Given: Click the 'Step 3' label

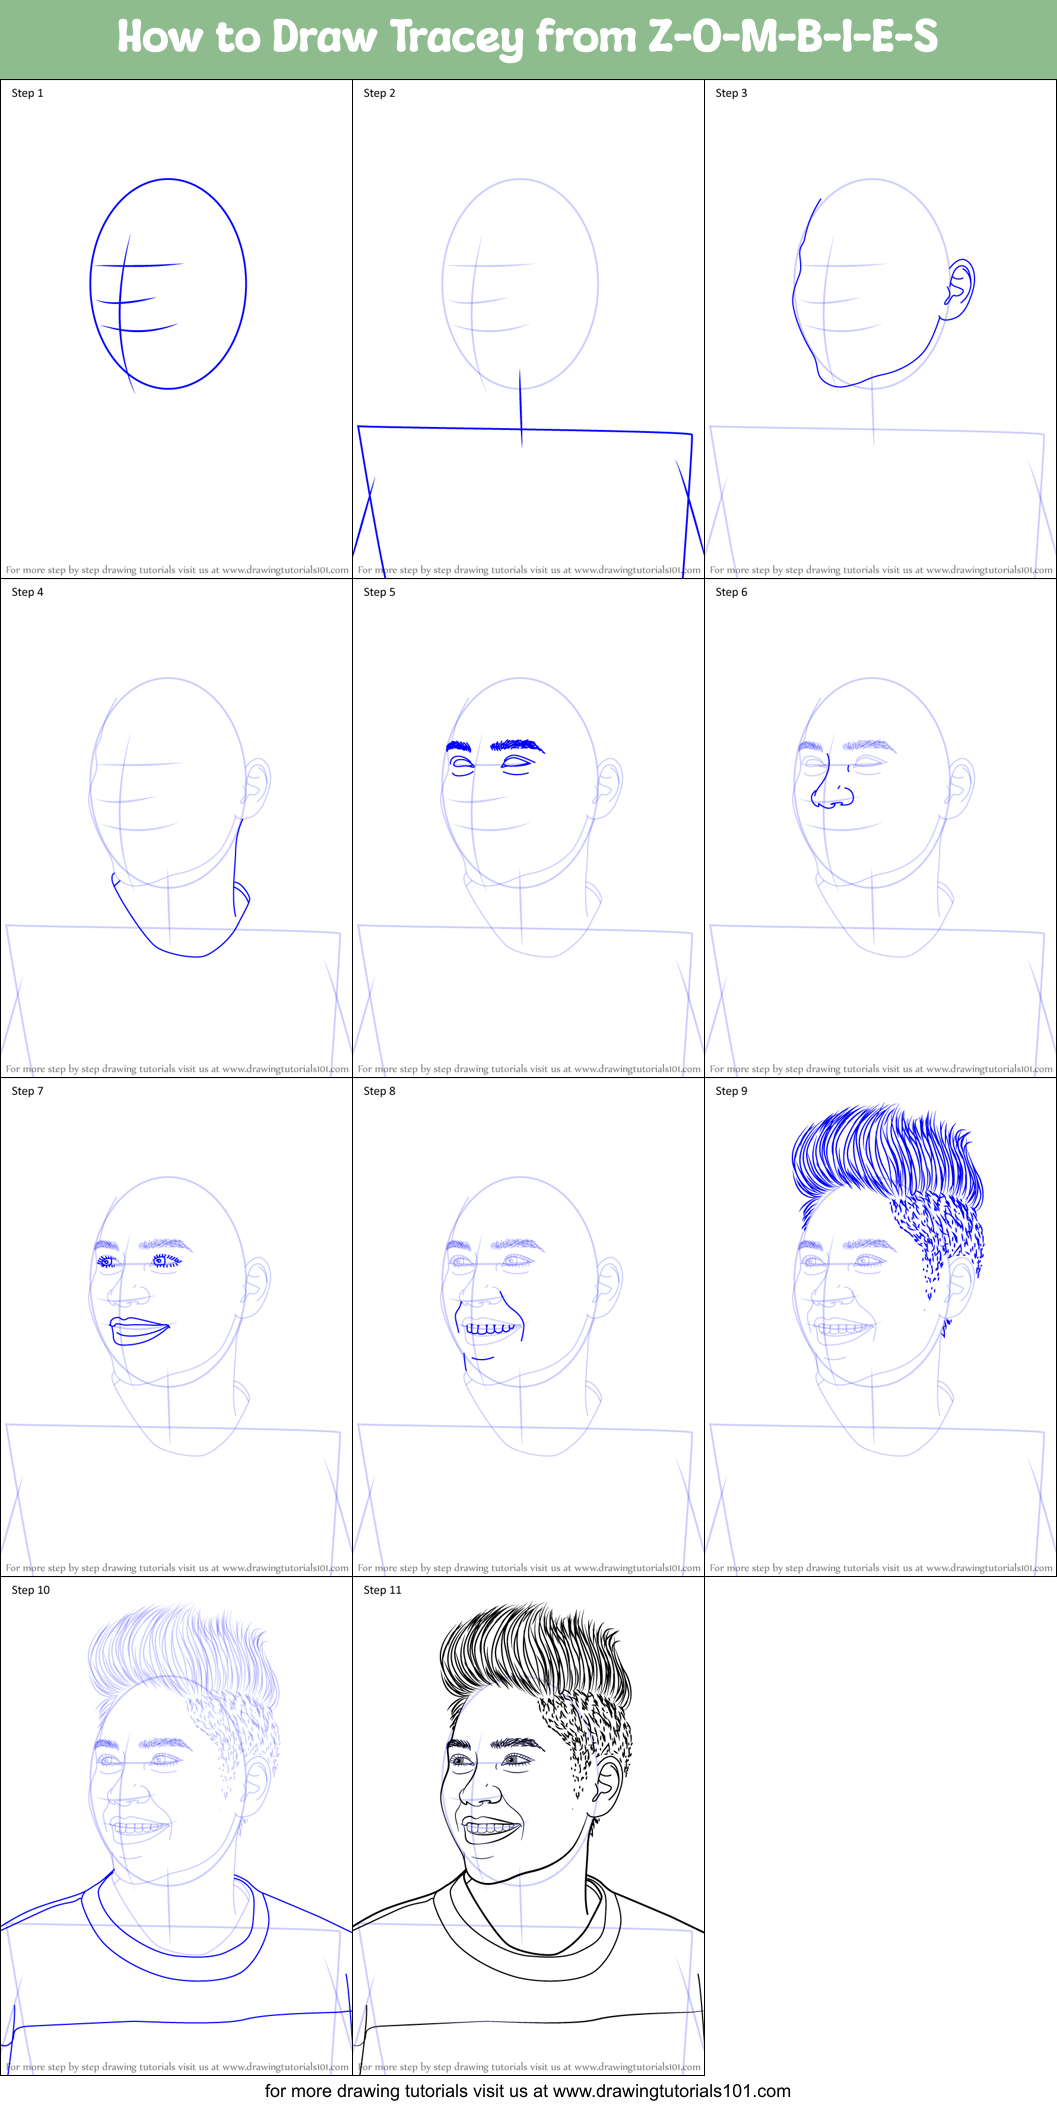Looking at the screenshot, I should (732, 93).
